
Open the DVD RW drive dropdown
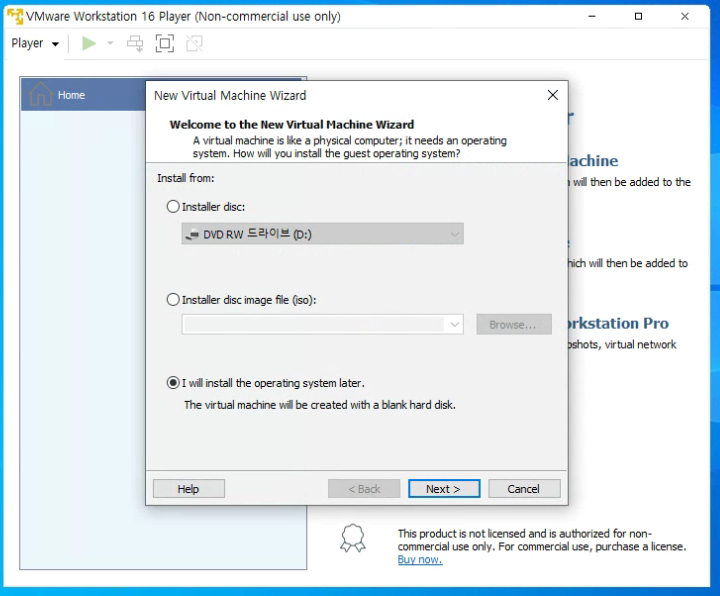[322, 234]
